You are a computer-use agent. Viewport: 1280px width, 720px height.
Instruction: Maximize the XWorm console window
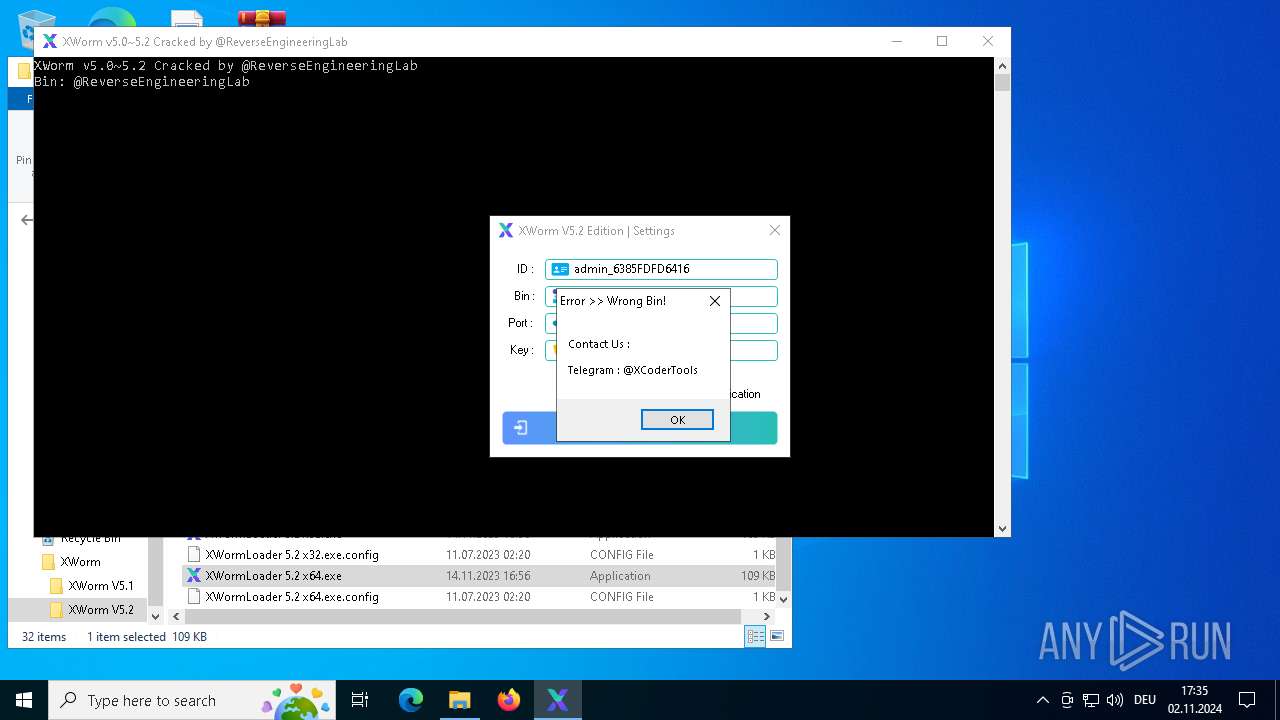942,41
